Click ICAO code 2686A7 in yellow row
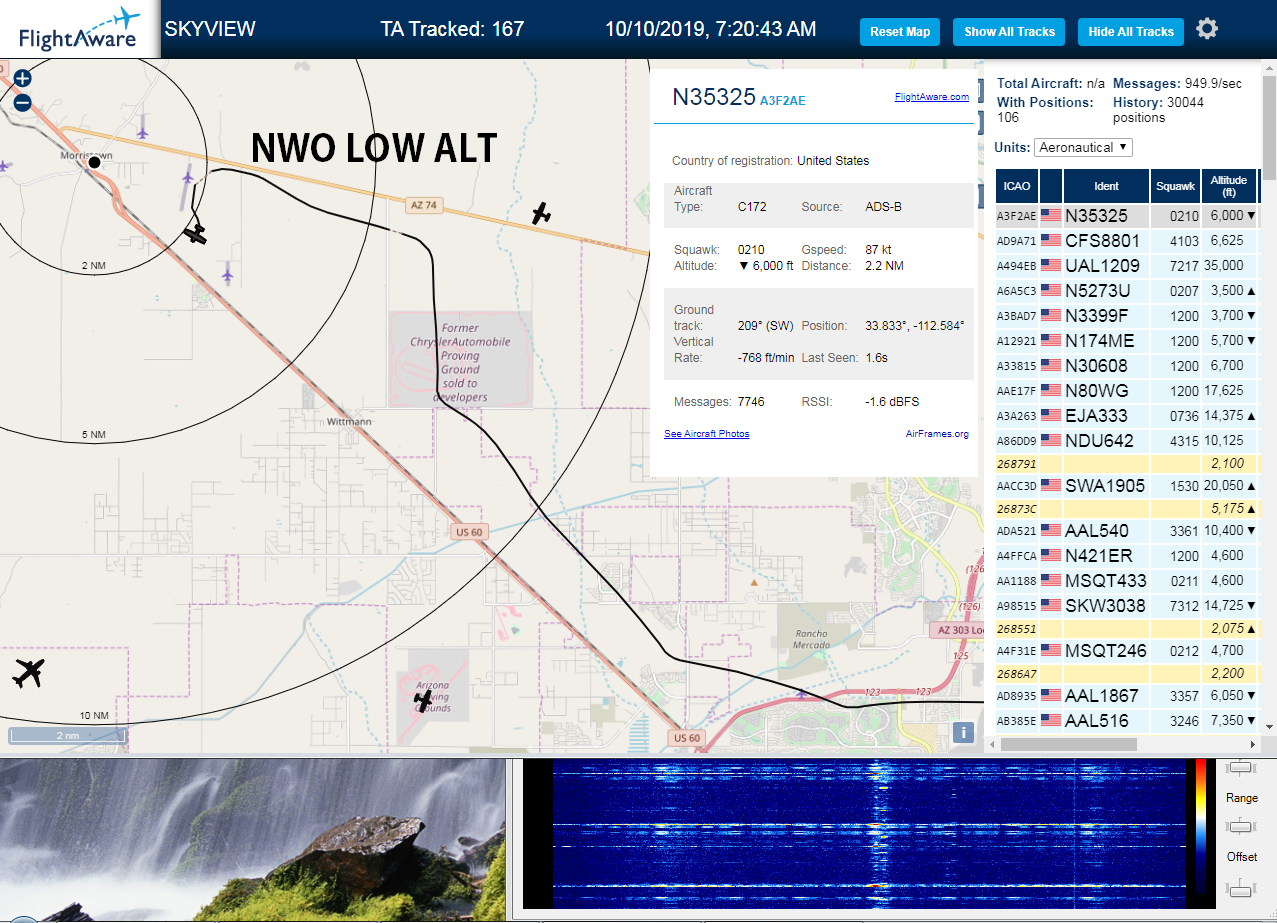This screenshot has height=923, width=1277. (1017, 674)
